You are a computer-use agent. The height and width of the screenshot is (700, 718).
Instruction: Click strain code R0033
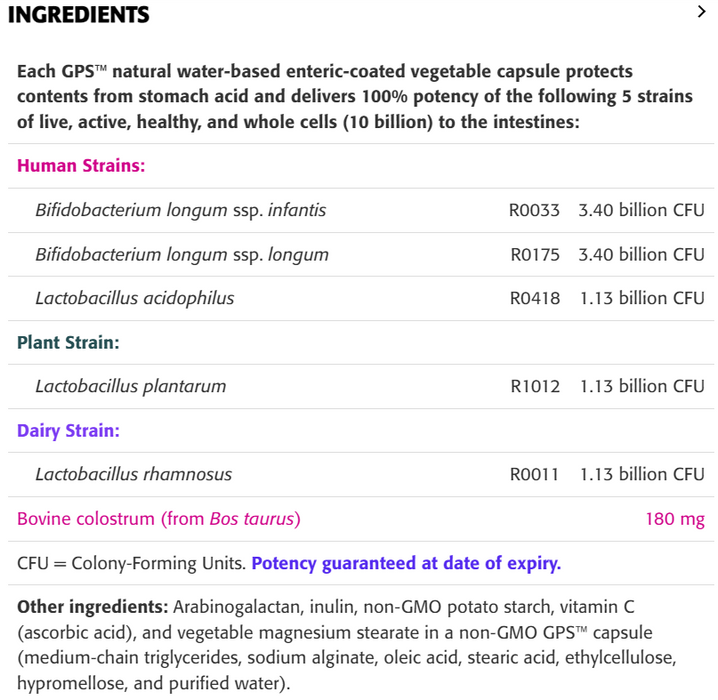point(534,210)
